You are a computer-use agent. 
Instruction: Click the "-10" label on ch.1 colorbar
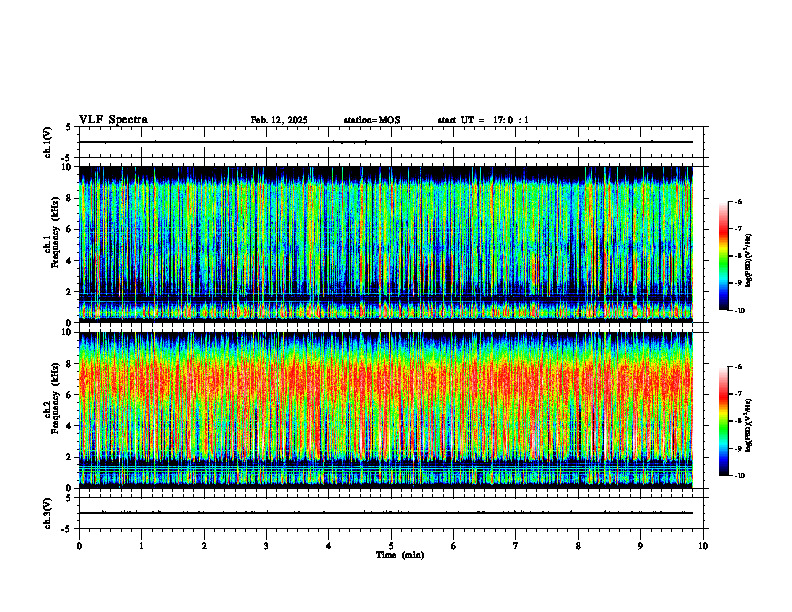pyautogui.click(x=740, y=310)
